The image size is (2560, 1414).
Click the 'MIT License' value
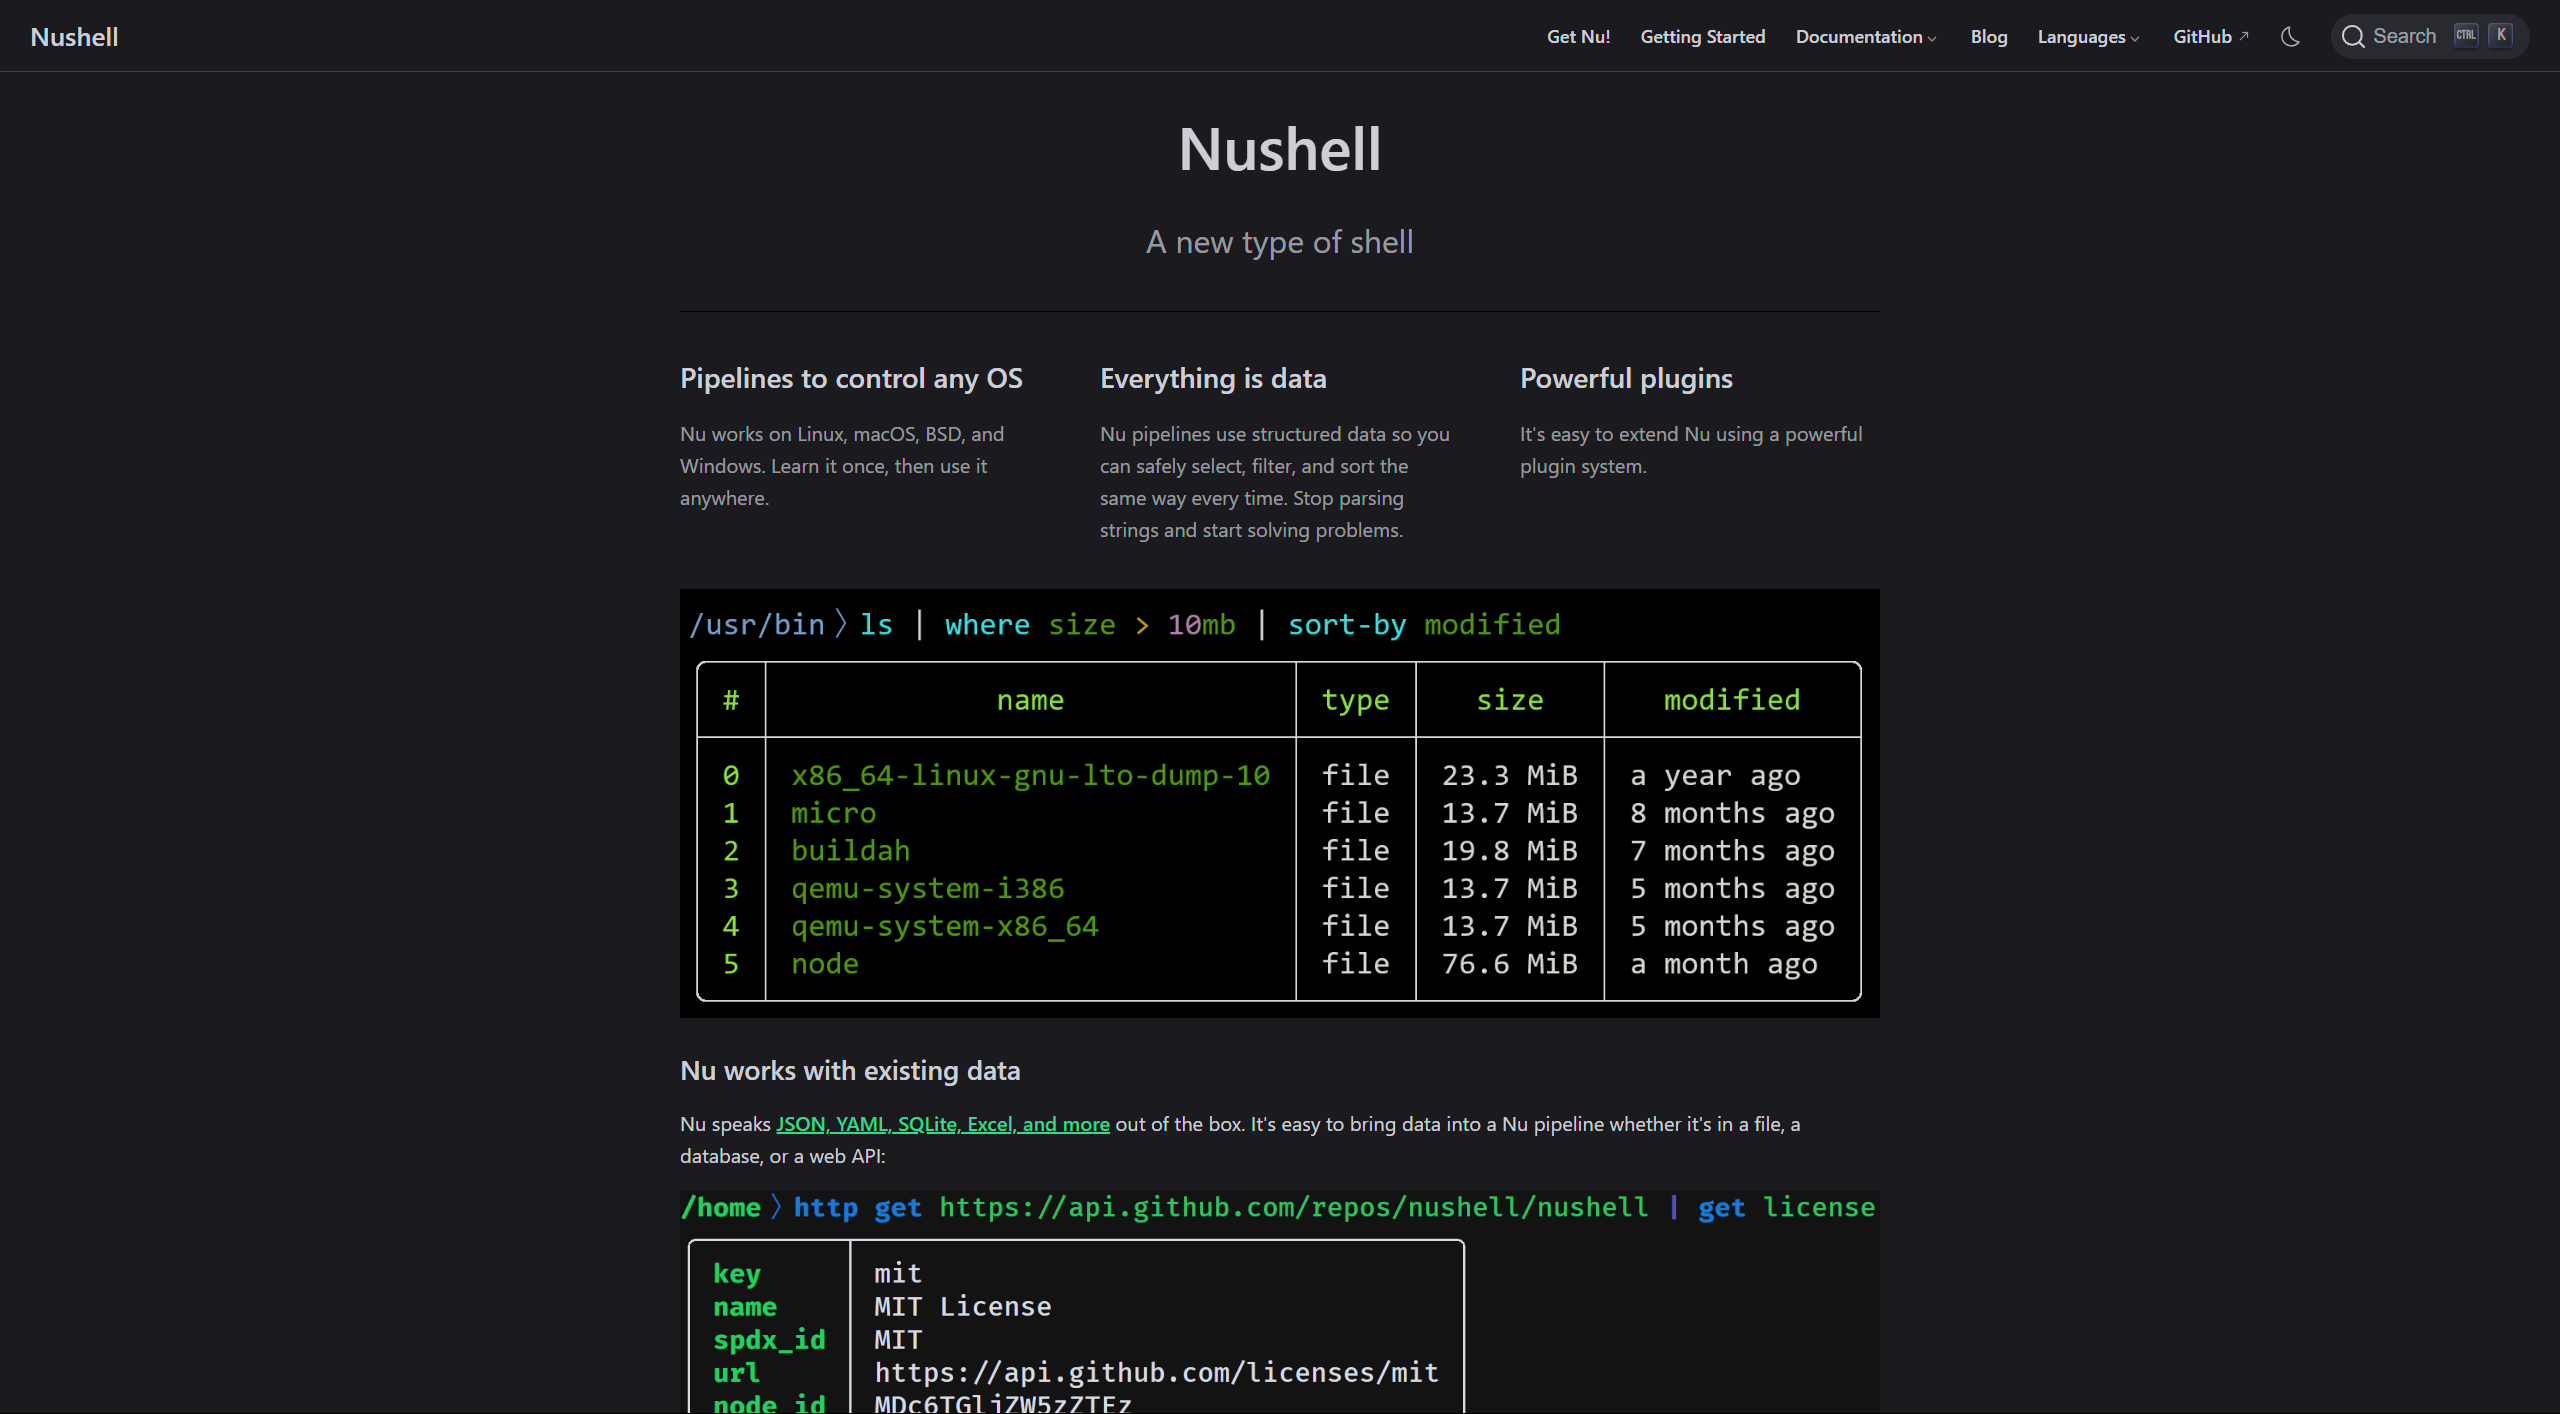click(963, 1307)
